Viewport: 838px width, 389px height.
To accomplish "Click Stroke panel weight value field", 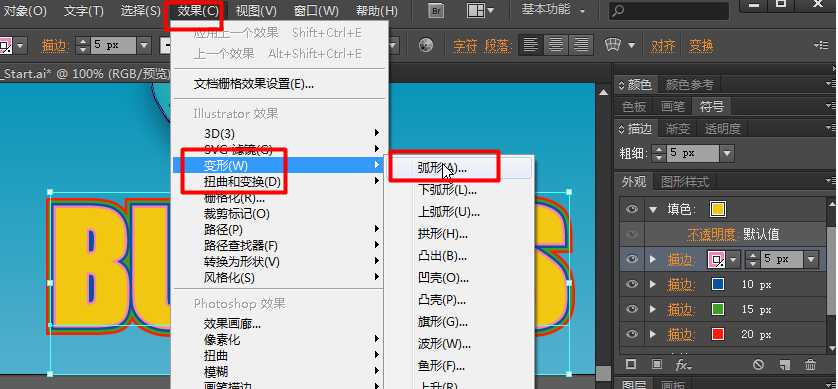I will pyautogui.click(x=693, y=154).
